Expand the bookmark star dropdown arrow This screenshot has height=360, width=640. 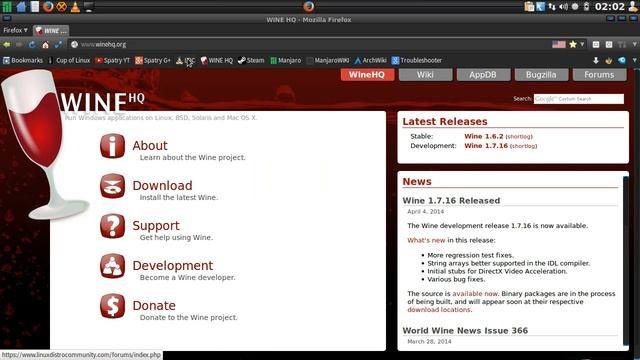point(582,44)
